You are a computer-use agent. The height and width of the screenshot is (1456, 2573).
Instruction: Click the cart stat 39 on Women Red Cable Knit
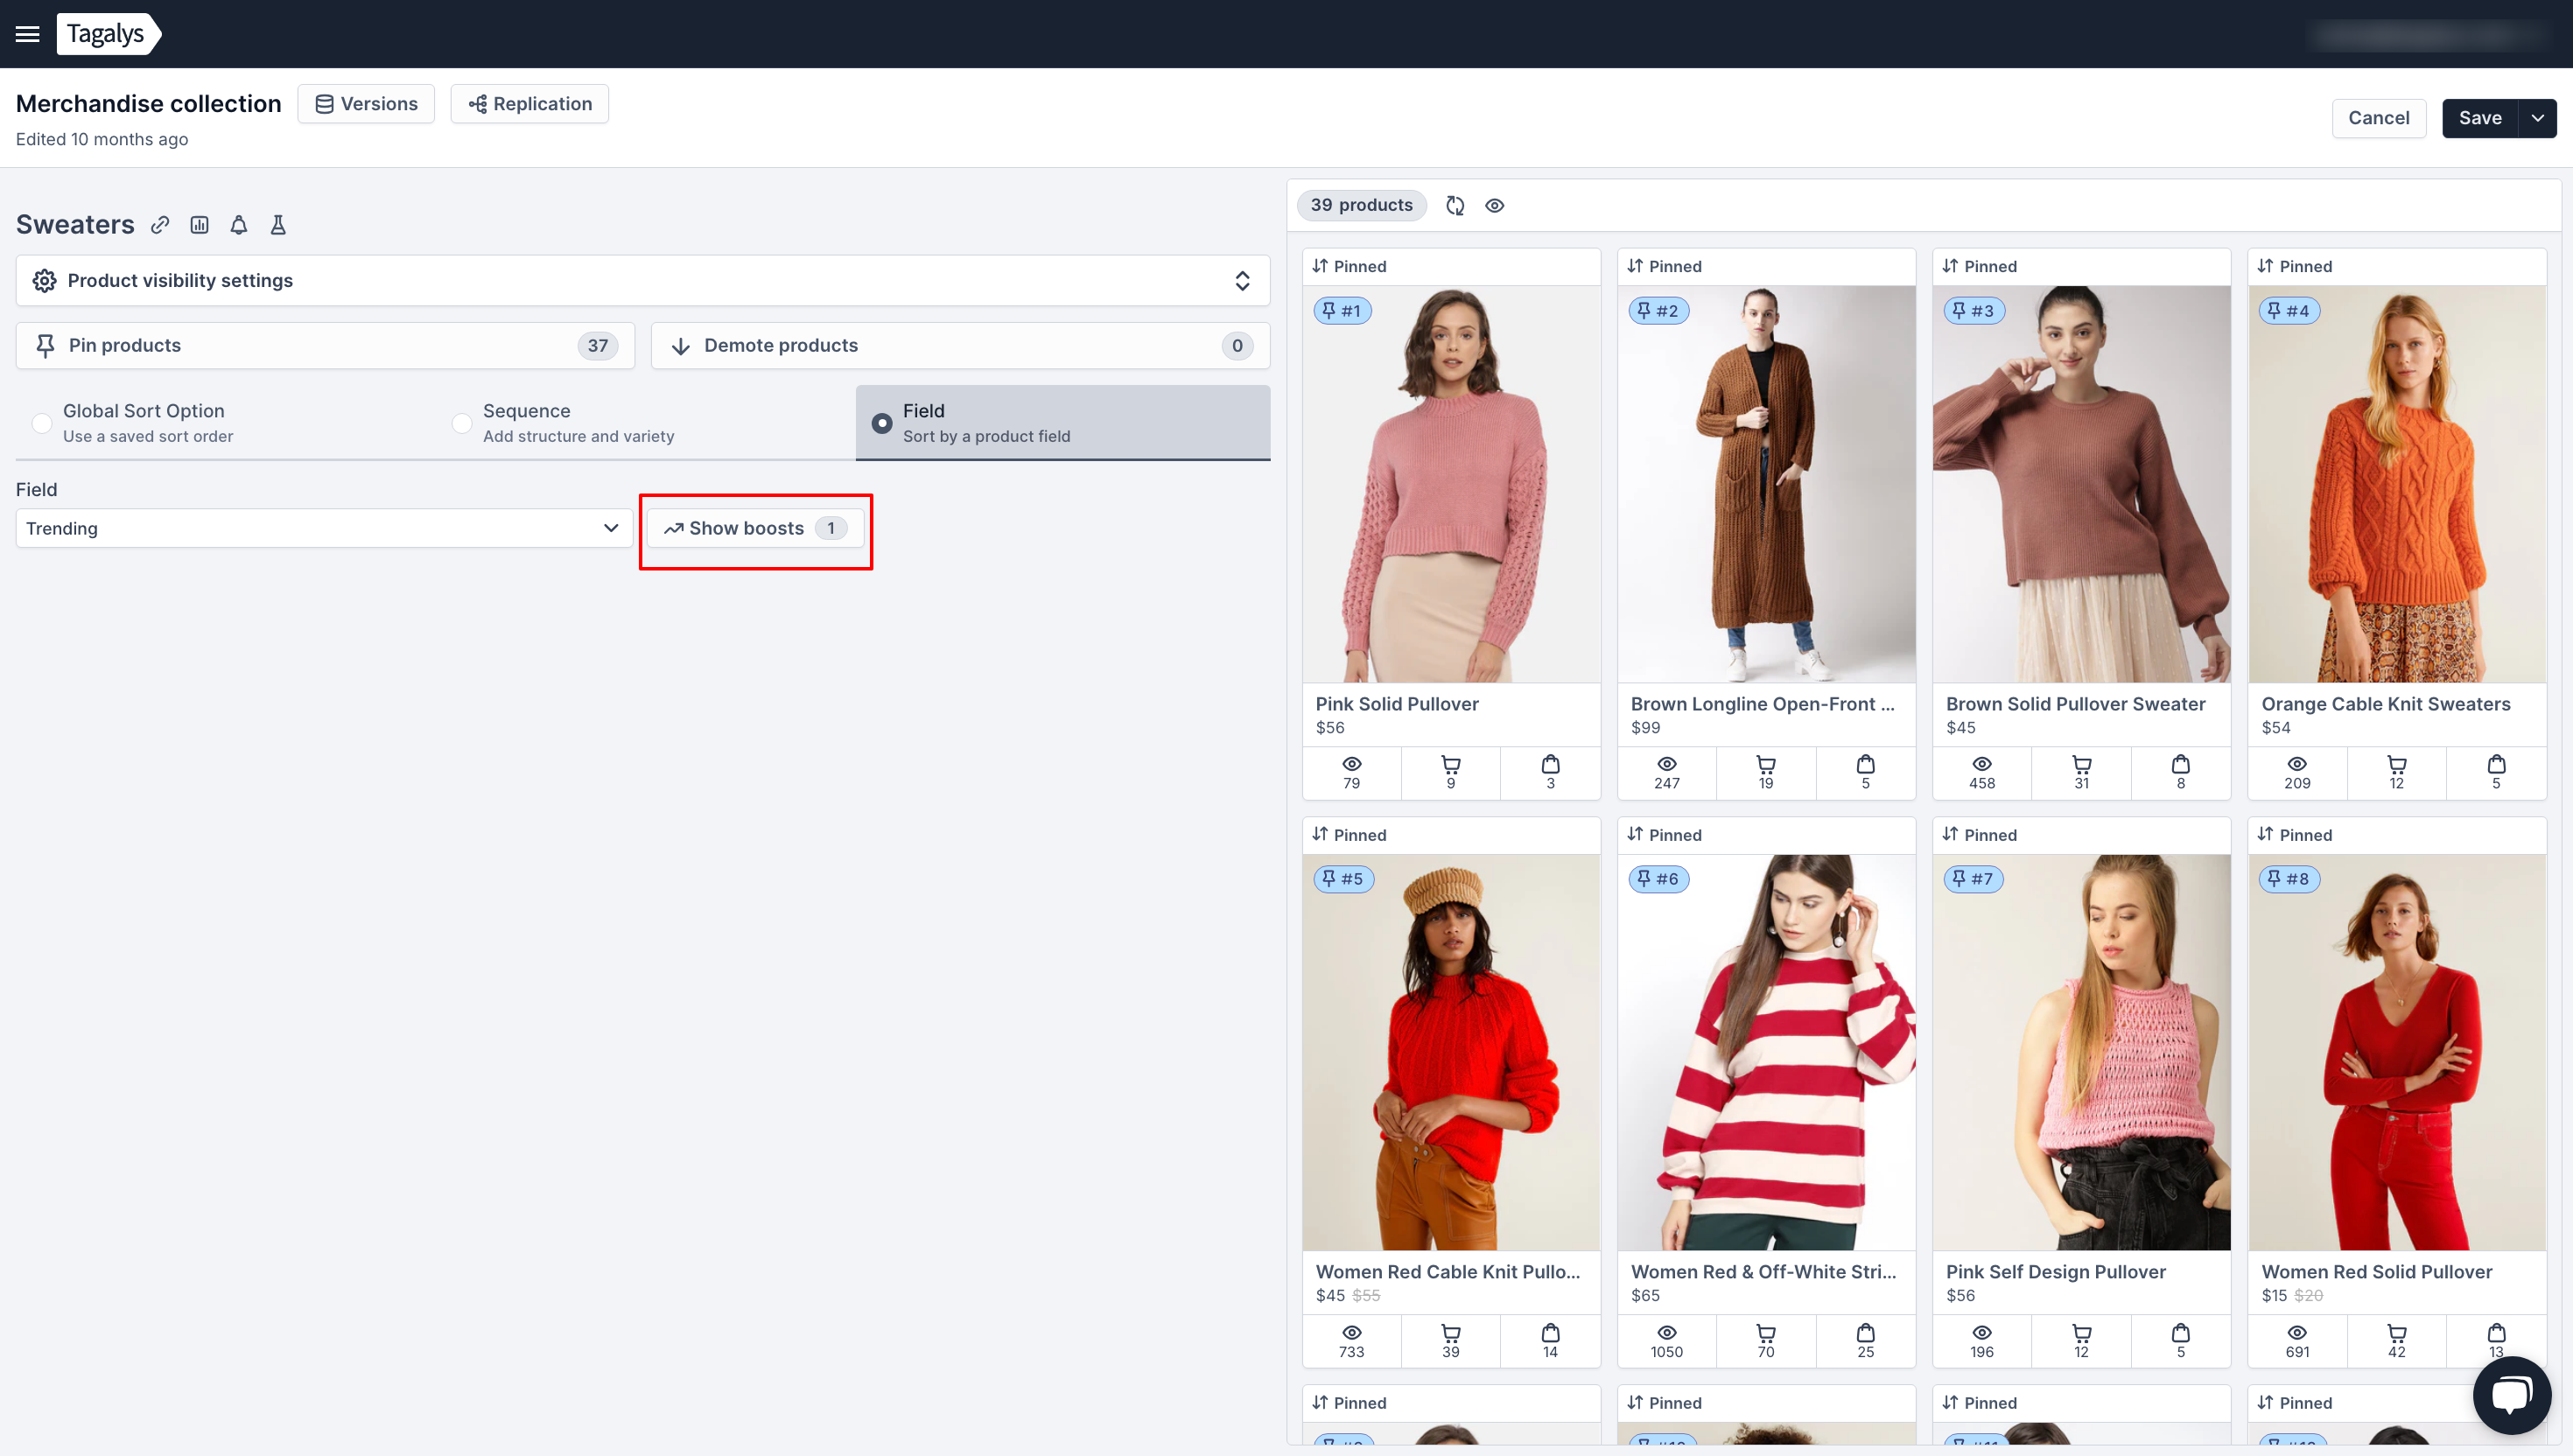coord(1450,1341)
